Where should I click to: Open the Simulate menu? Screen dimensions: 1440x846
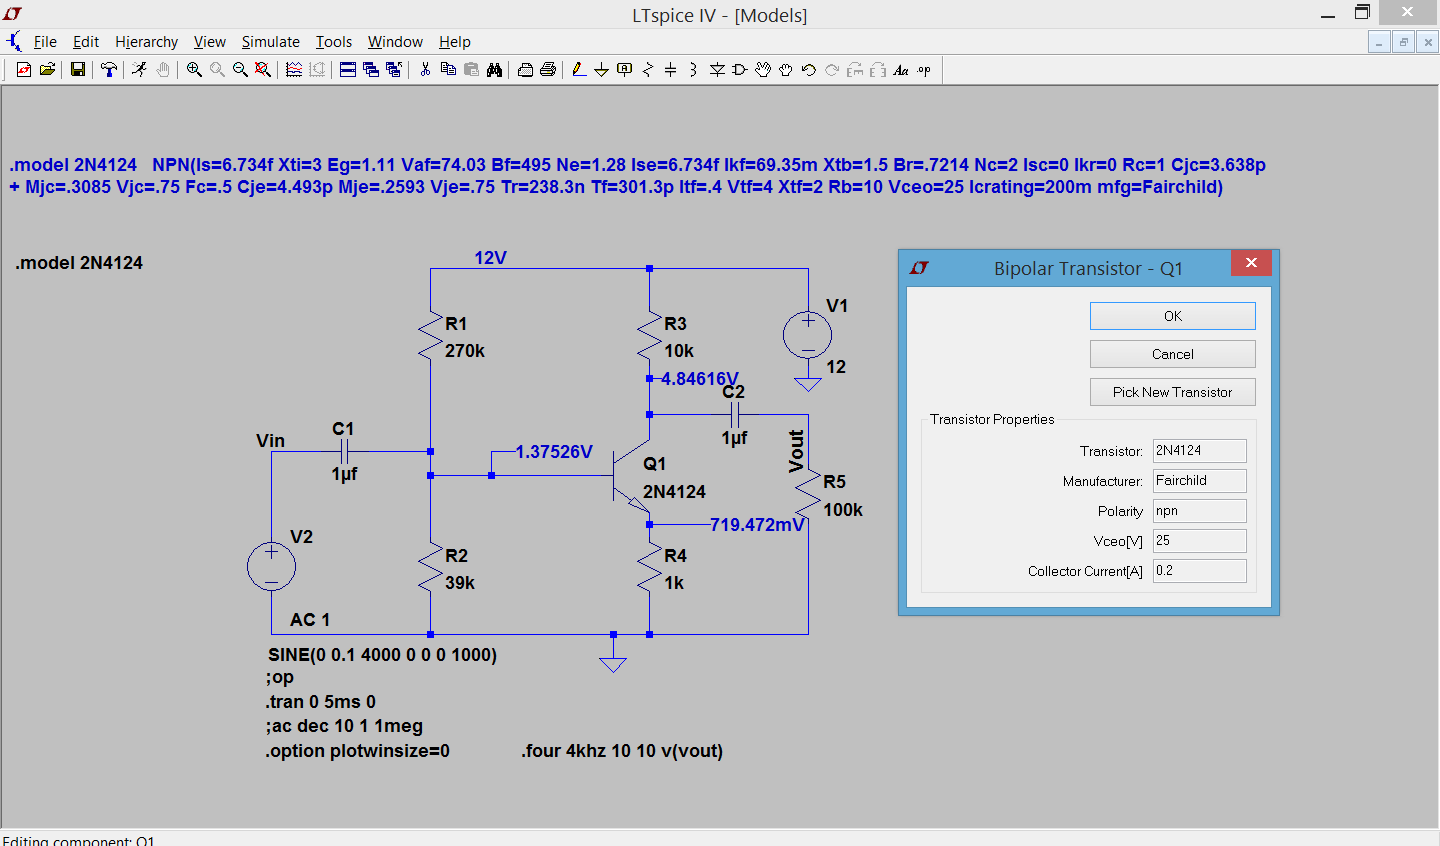270,42
